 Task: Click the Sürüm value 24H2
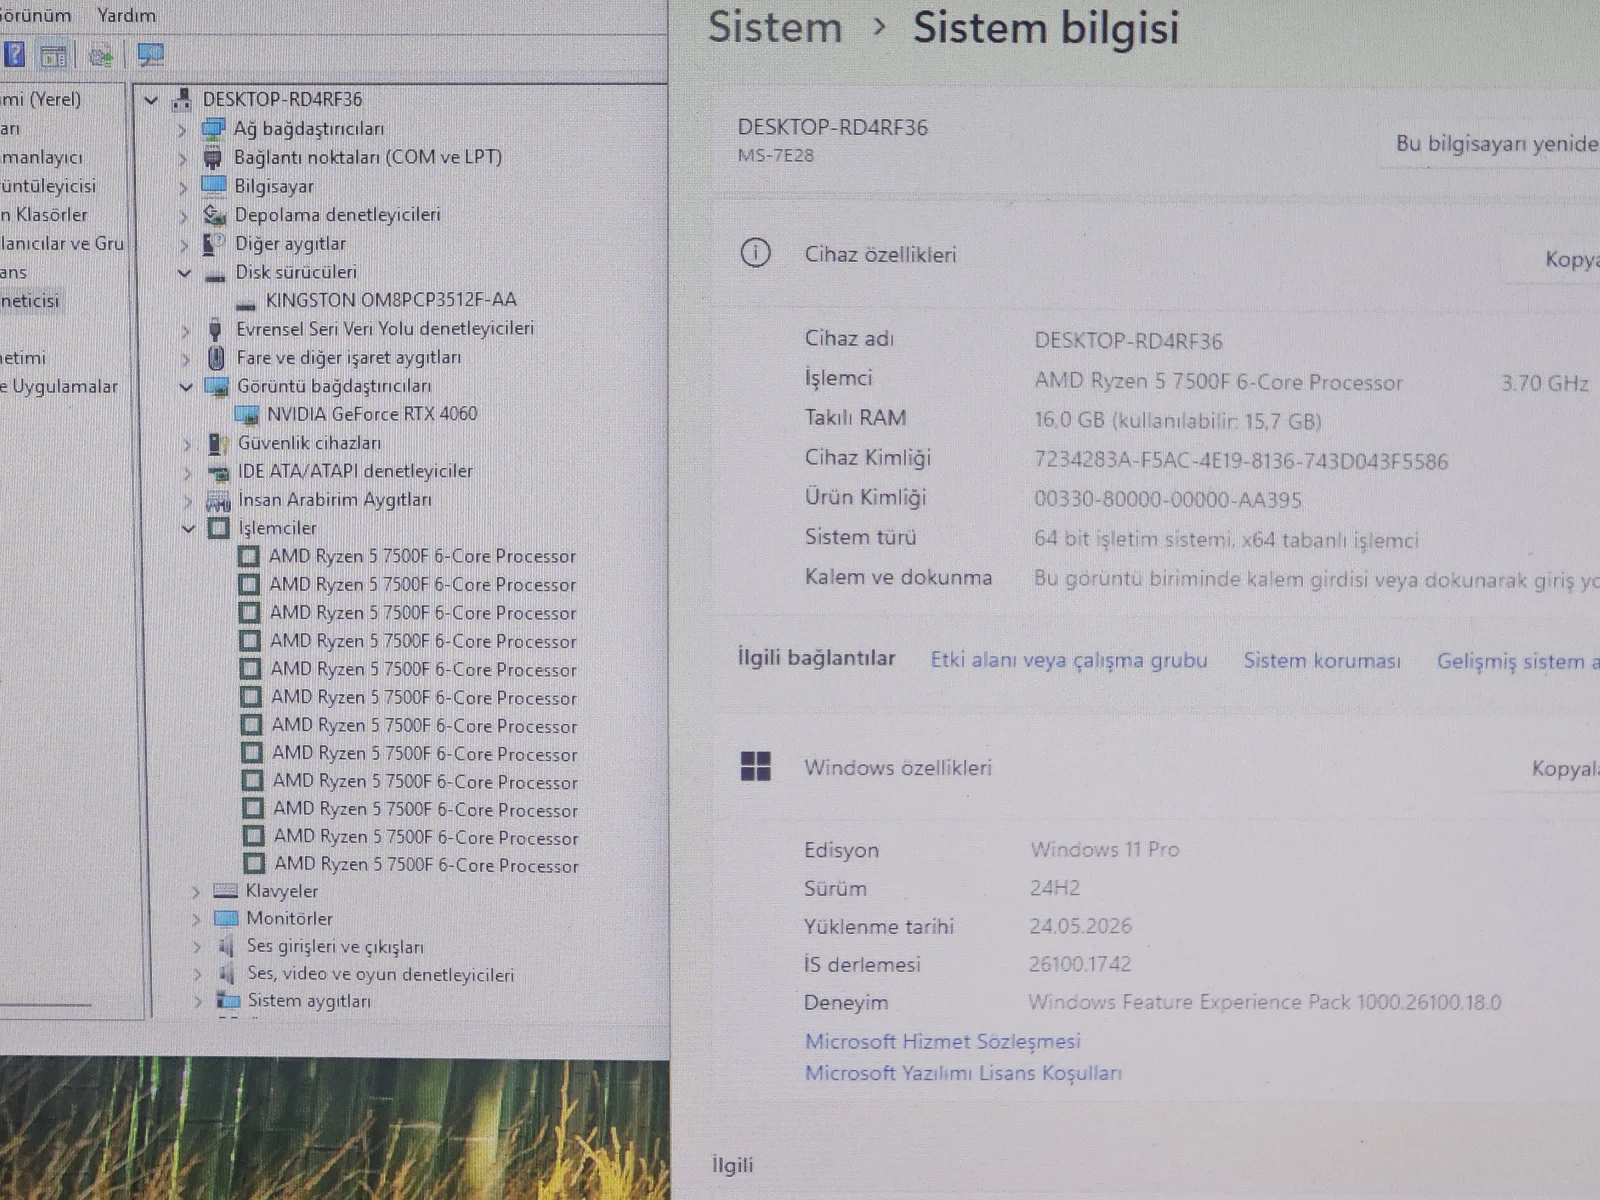1055,887
